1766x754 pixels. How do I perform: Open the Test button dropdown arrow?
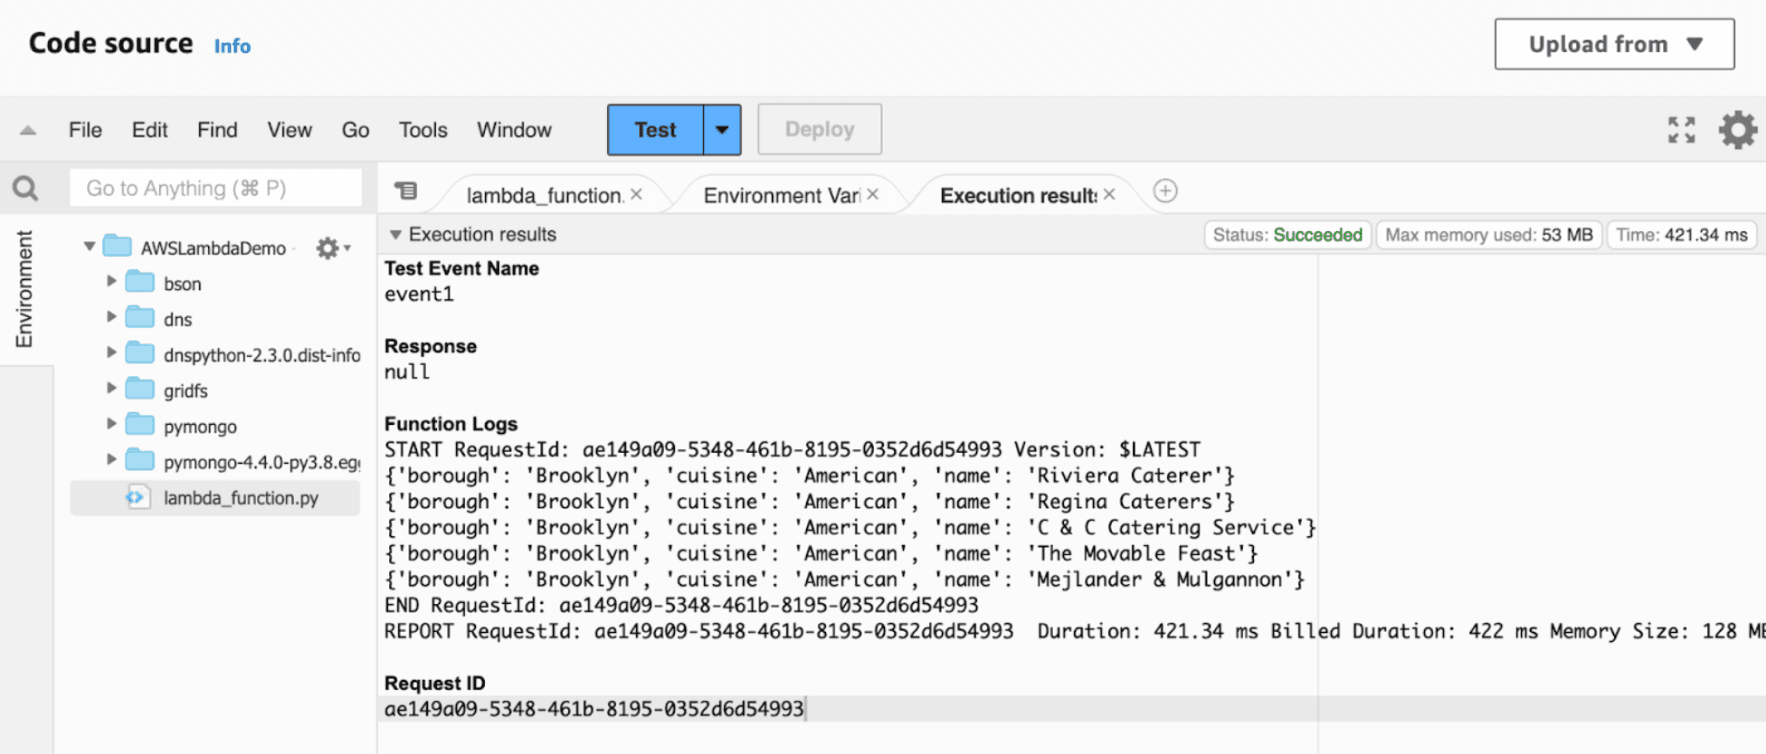(x=721, y=130)
